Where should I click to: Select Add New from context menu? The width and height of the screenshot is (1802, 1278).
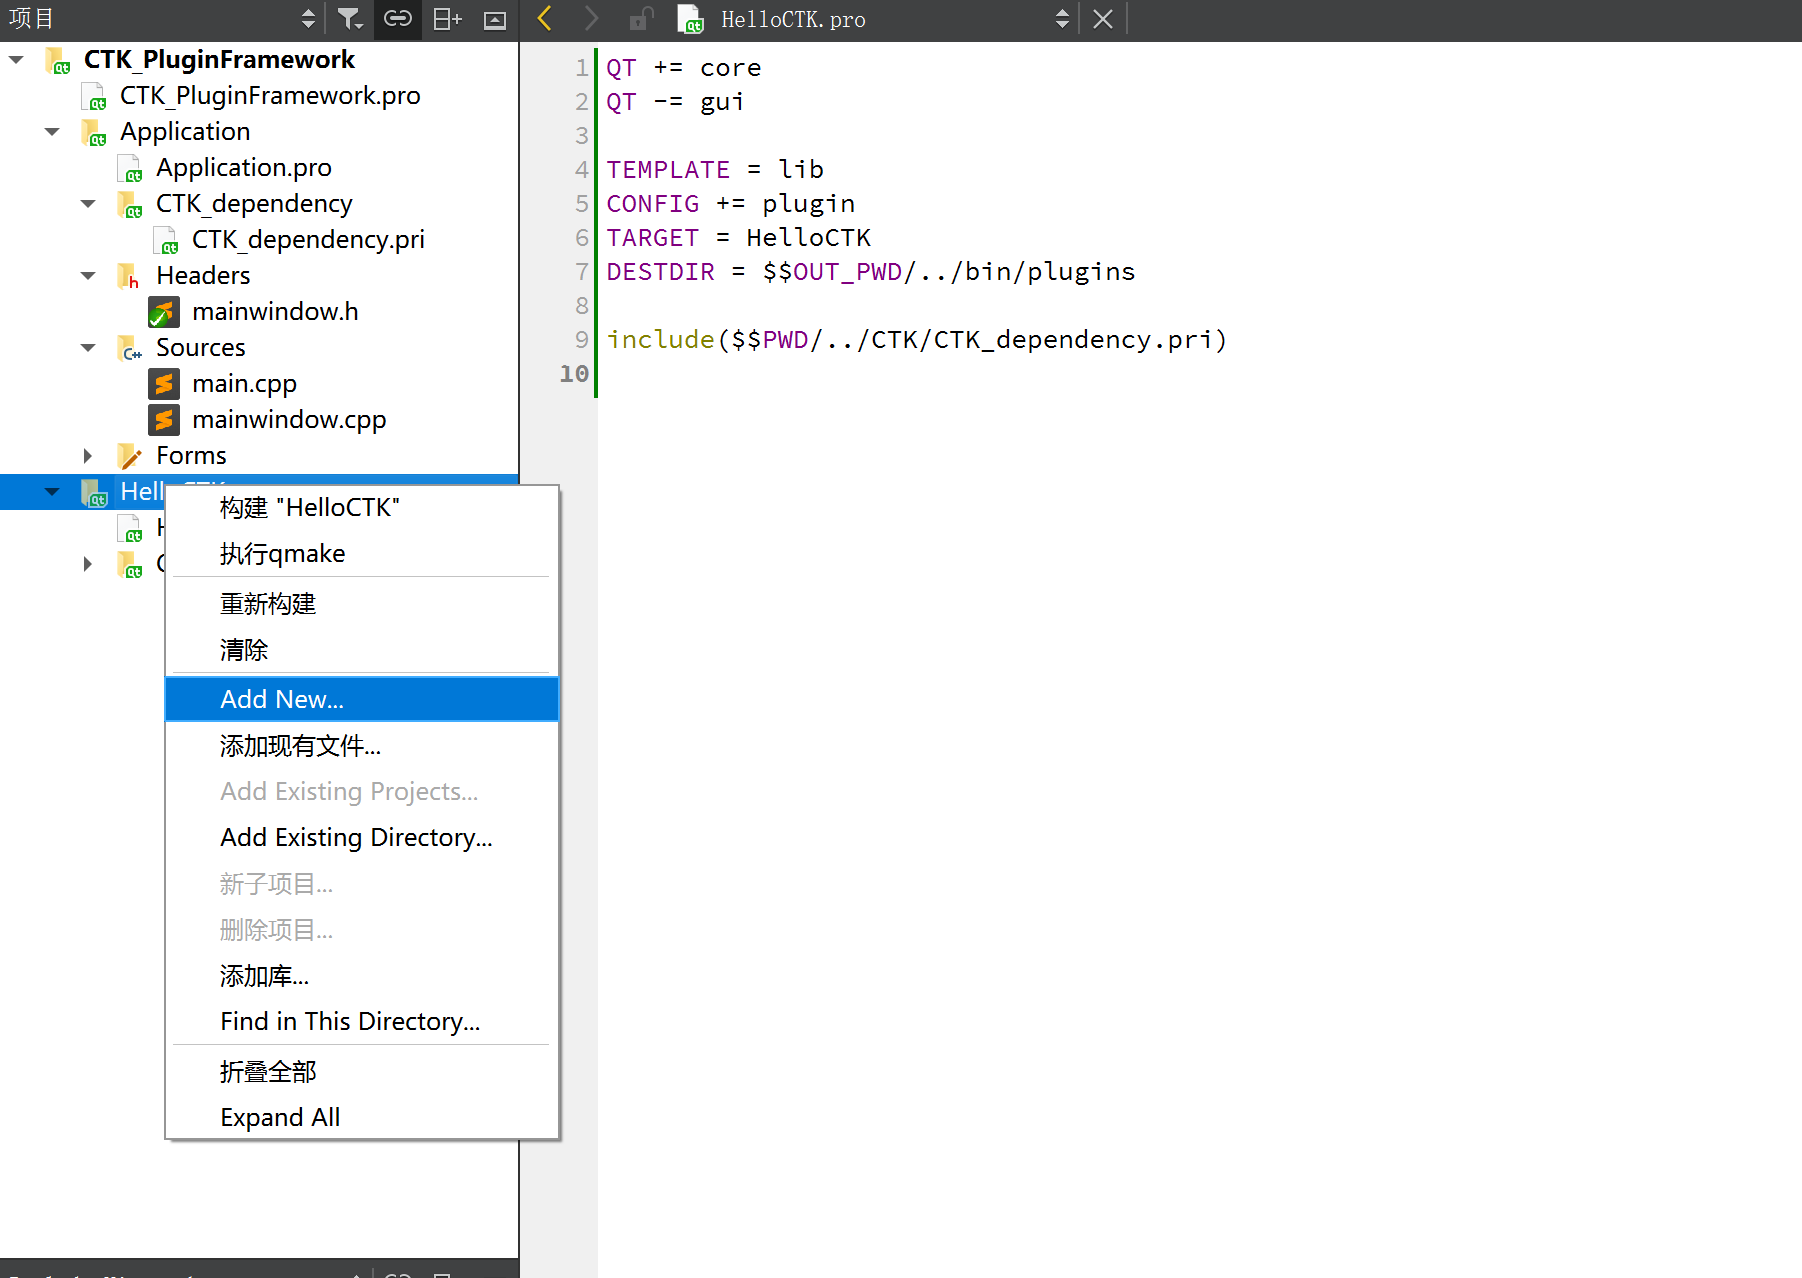[x=281, y=698]
